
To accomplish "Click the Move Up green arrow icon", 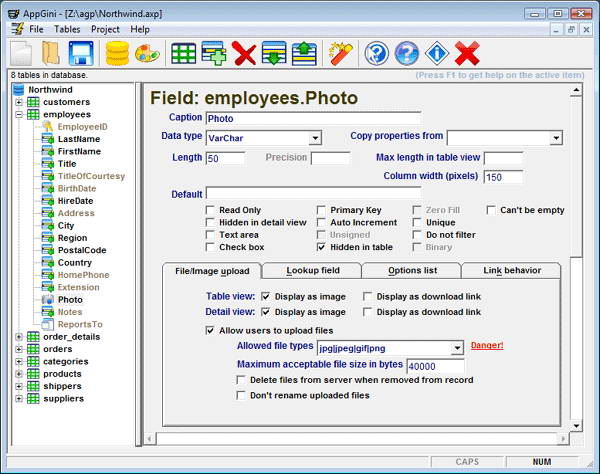I will point(304,54).
